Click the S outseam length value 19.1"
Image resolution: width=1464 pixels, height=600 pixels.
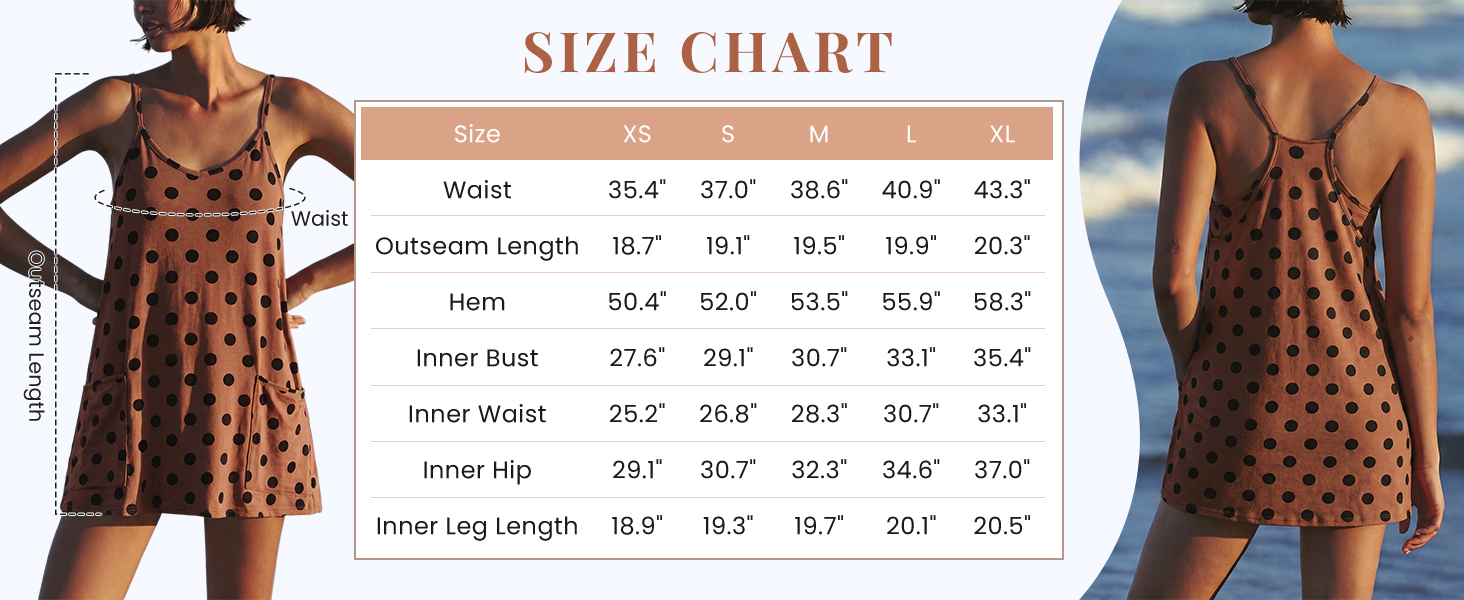728,246
